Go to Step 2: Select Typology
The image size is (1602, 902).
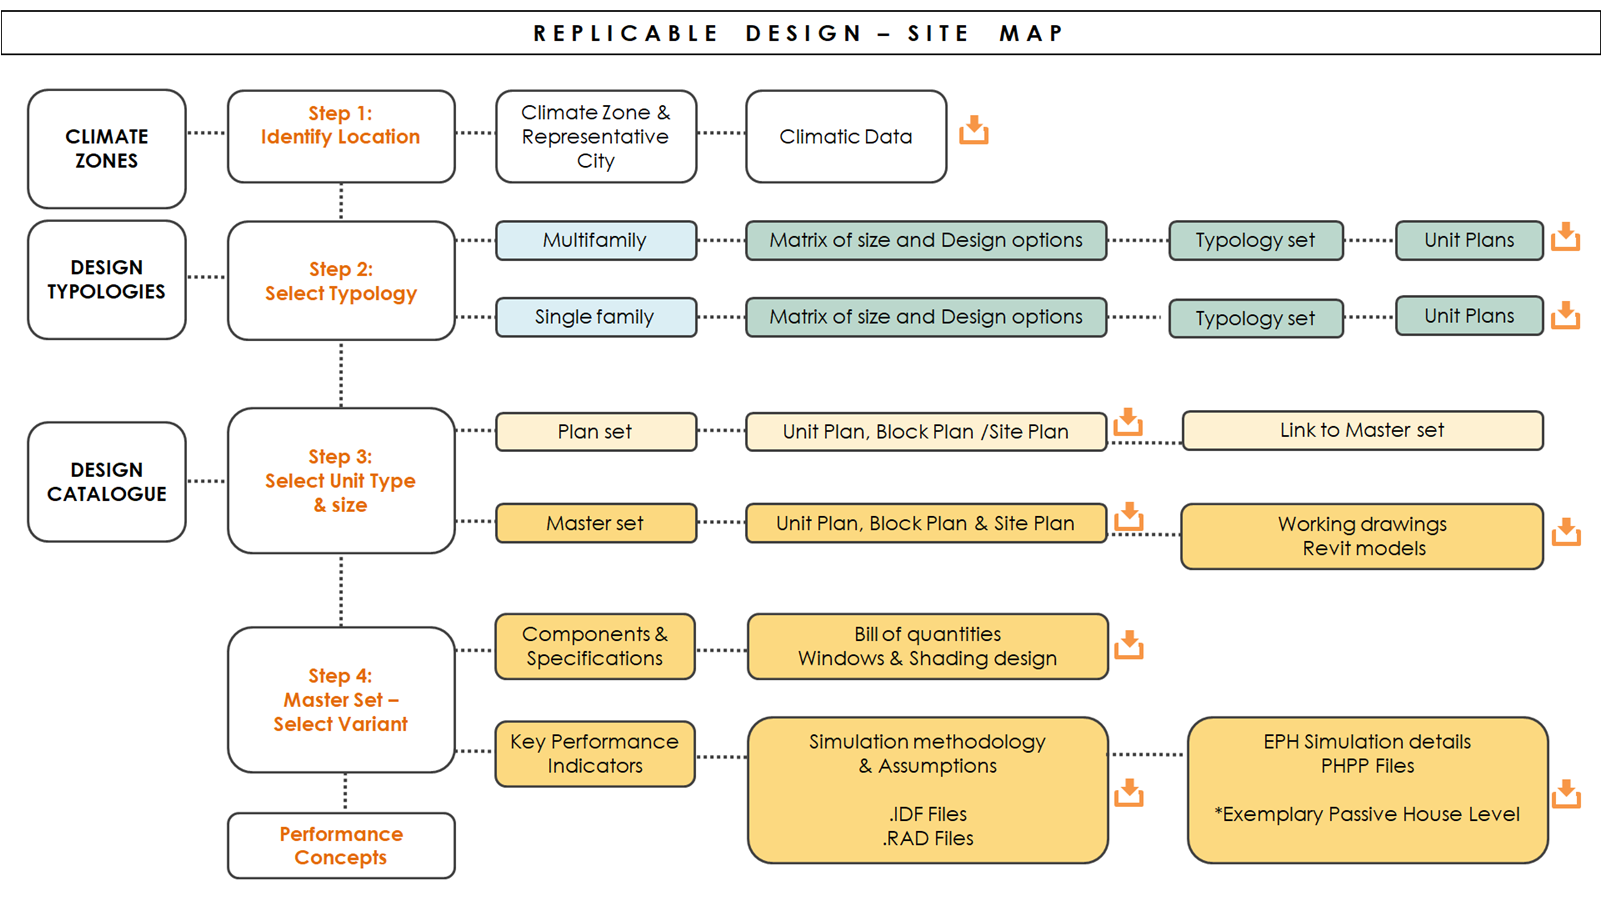coord(341,281)
